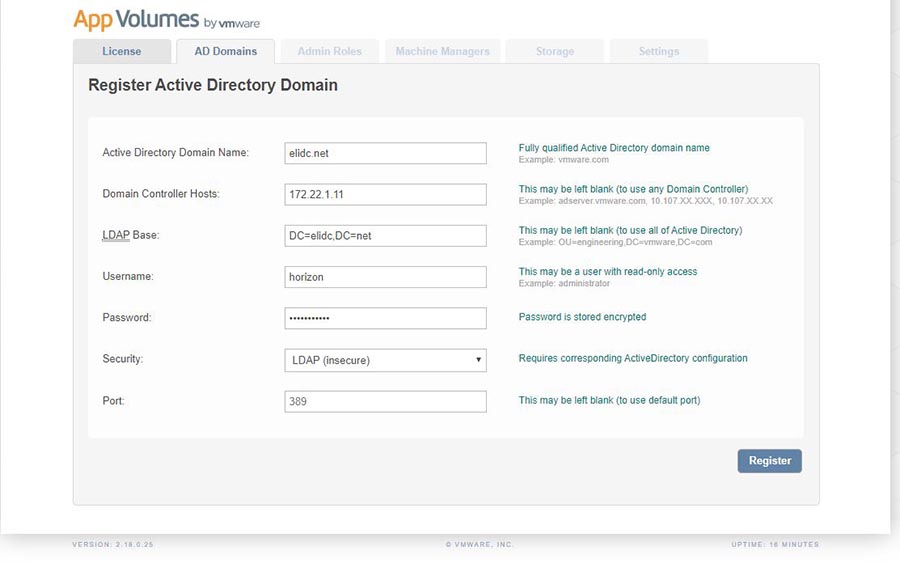The image size is (900, 563).
Task: Click the underlined LDAP abbreviation label
Action: (x=116, y=235)
